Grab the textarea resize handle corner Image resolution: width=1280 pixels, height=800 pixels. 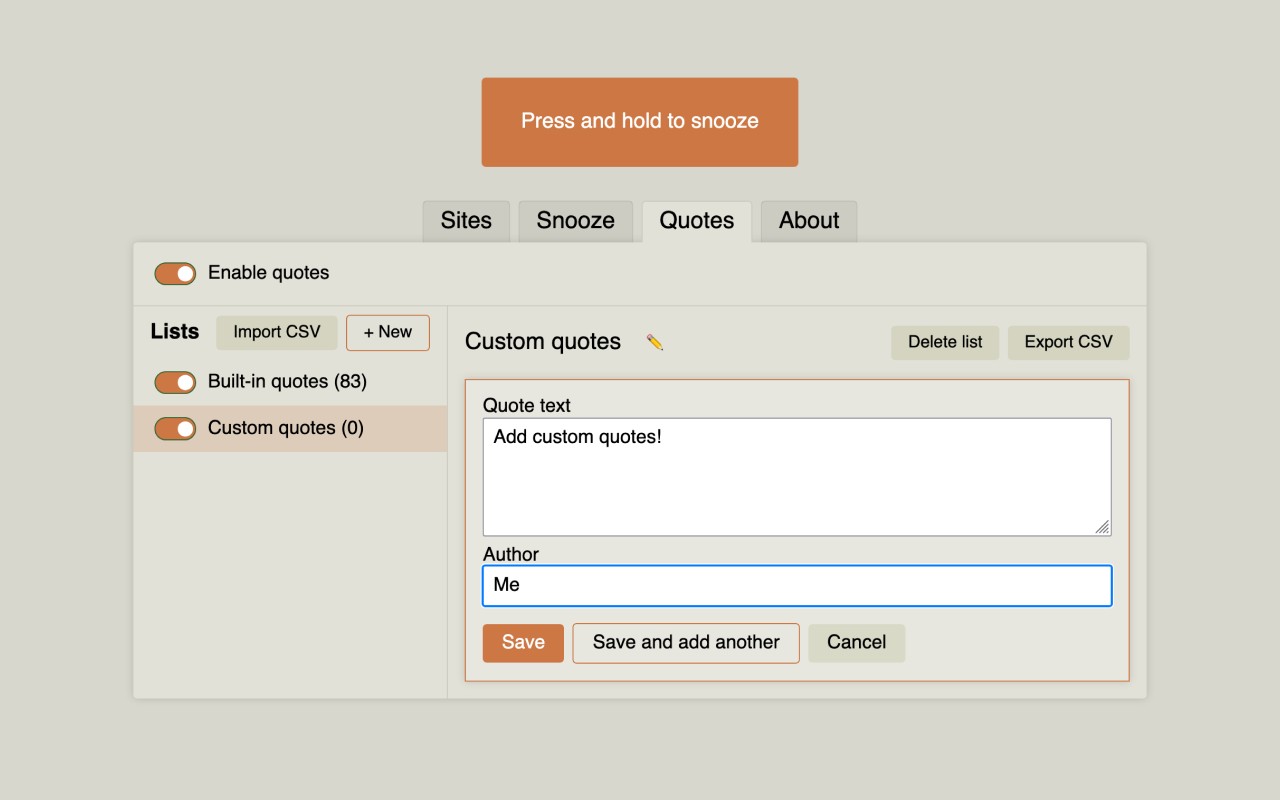pos(1102,527)
